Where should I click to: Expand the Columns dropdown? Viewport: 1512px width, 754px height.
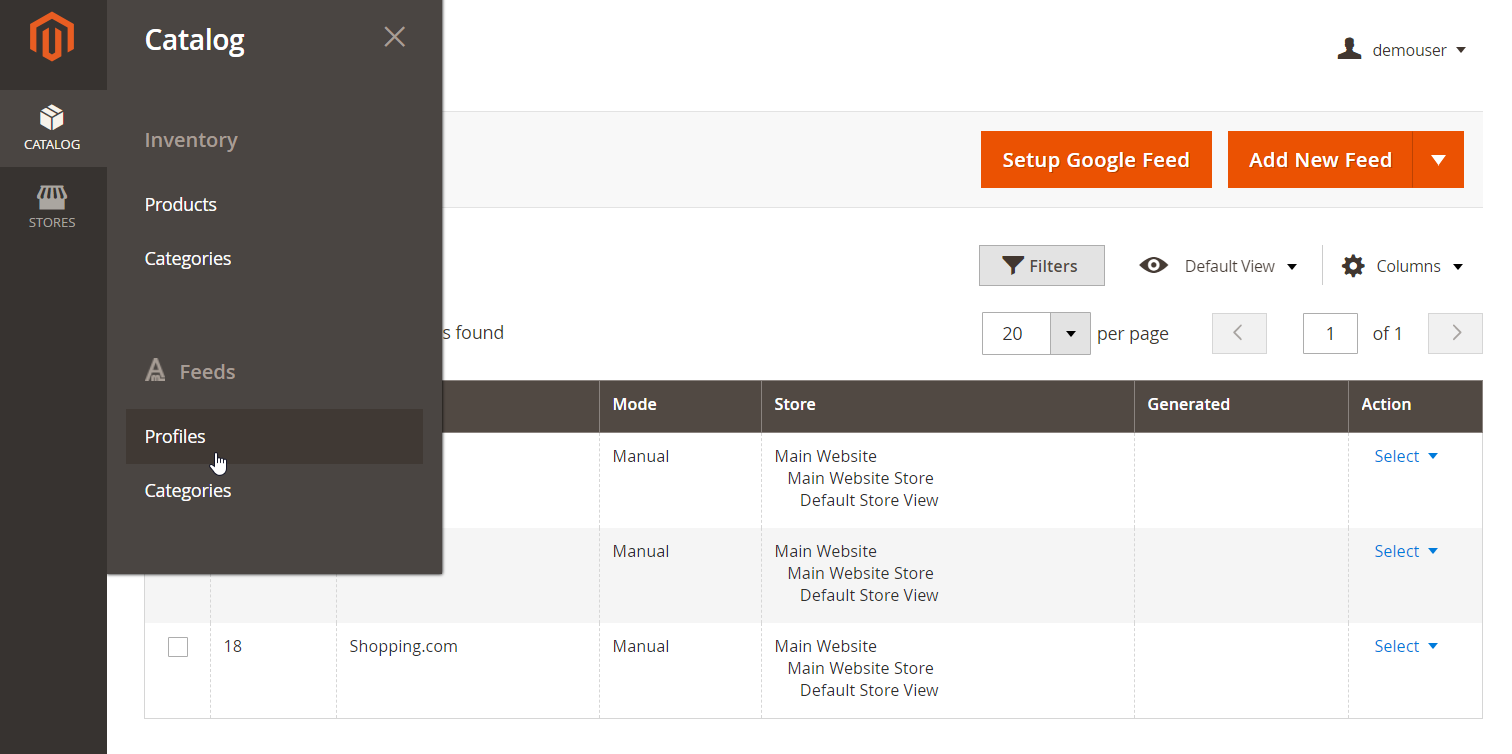coord(1458,266)
